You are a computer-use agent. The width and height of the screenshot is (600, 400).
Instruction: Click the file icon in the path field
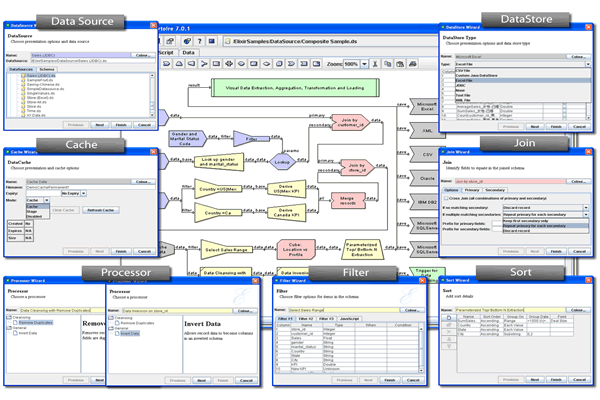click(x=228, y=41)
